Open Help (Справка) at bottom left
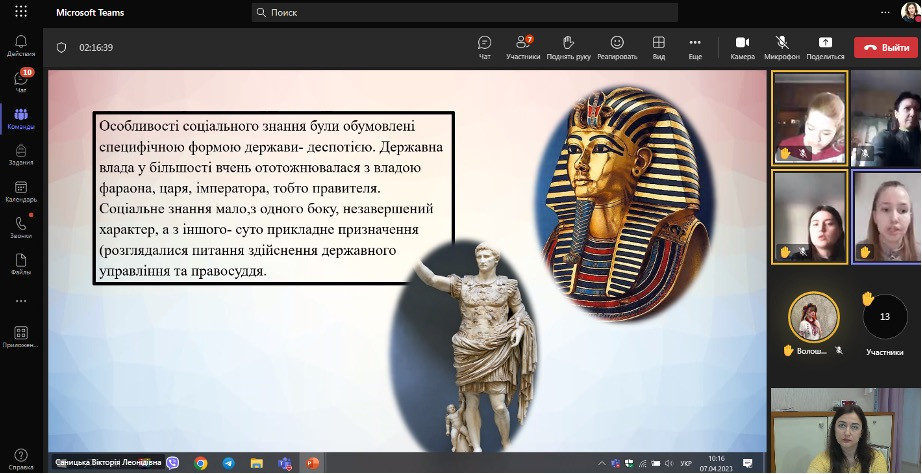This screenshot has width=922, height=474. (x=21, y=458)
